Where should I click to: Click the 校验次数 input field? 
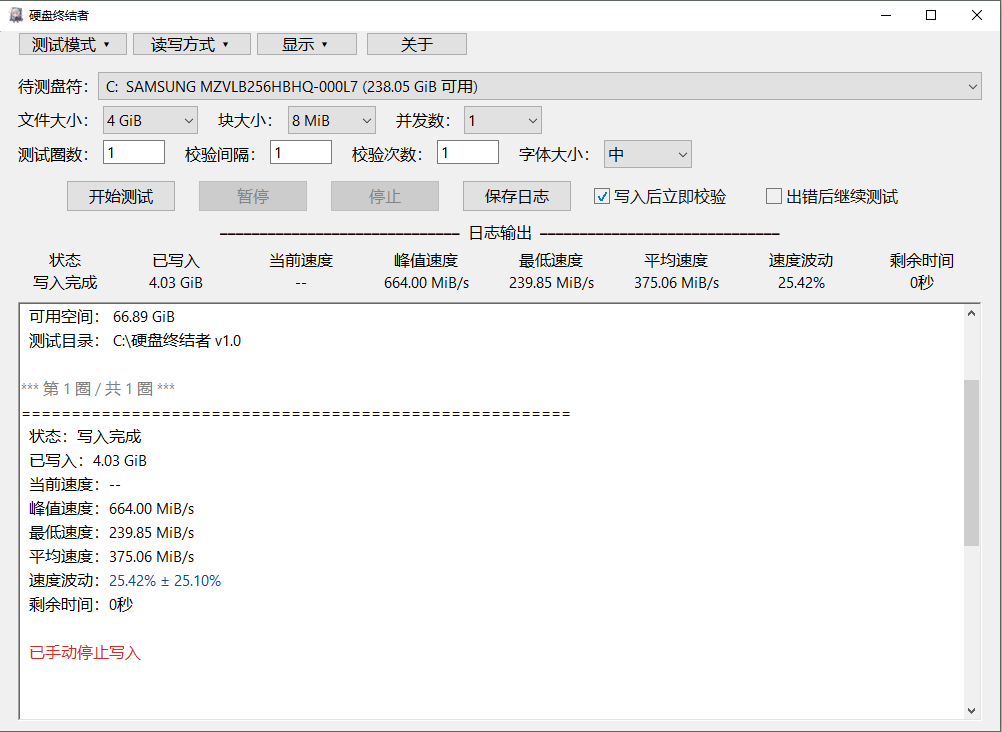(x=468, y=153)
